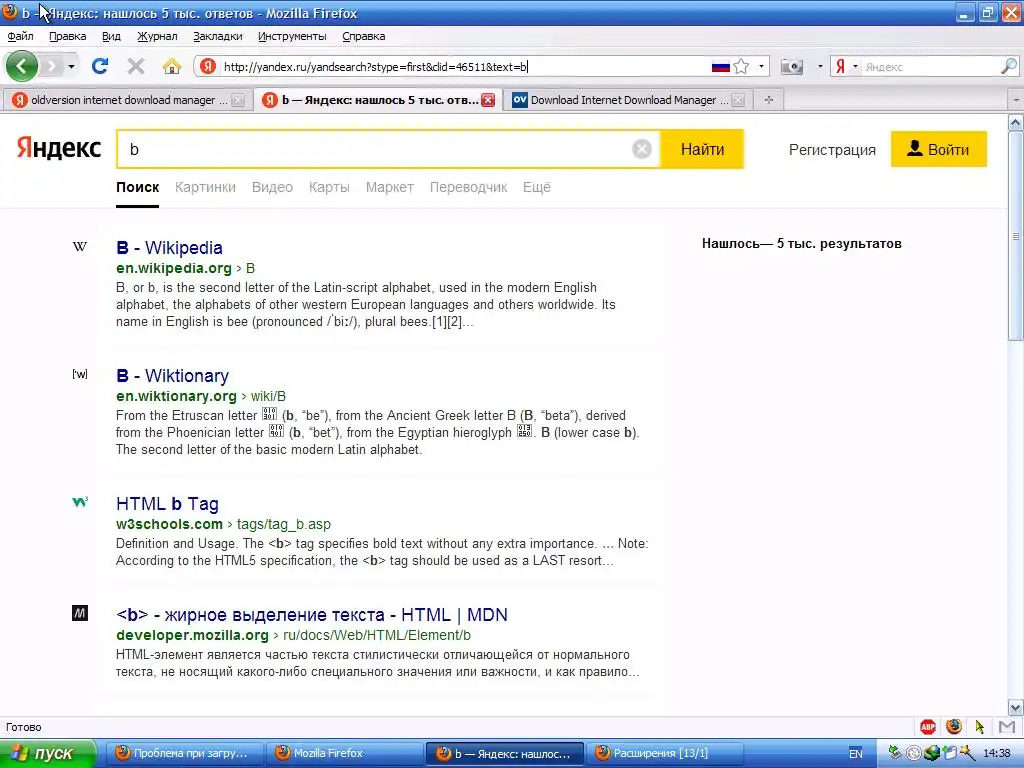Close the Download Internet Download Manager tab

pyautogui.click(x=738, y=100)
